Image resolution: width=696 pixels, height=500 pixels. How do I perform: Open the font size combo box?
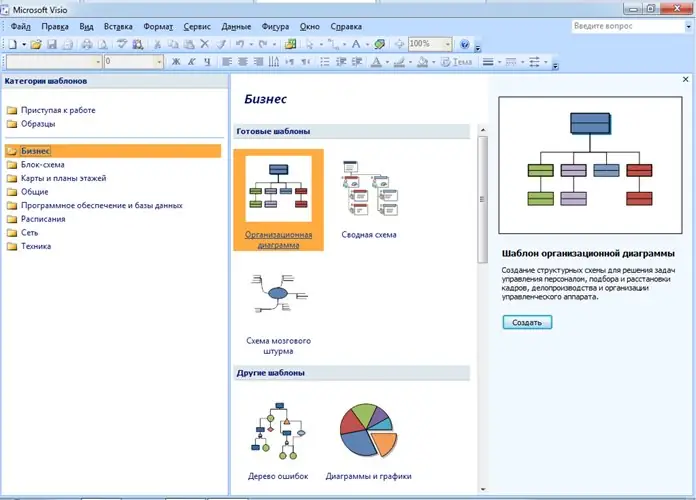pyautogui.click(x=134, y=62)
